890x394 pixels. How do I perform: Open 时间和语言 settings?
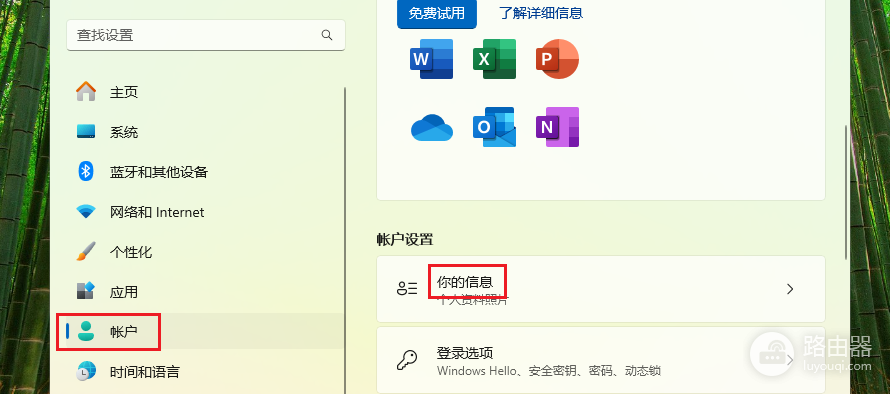click(x=205, y=372)
